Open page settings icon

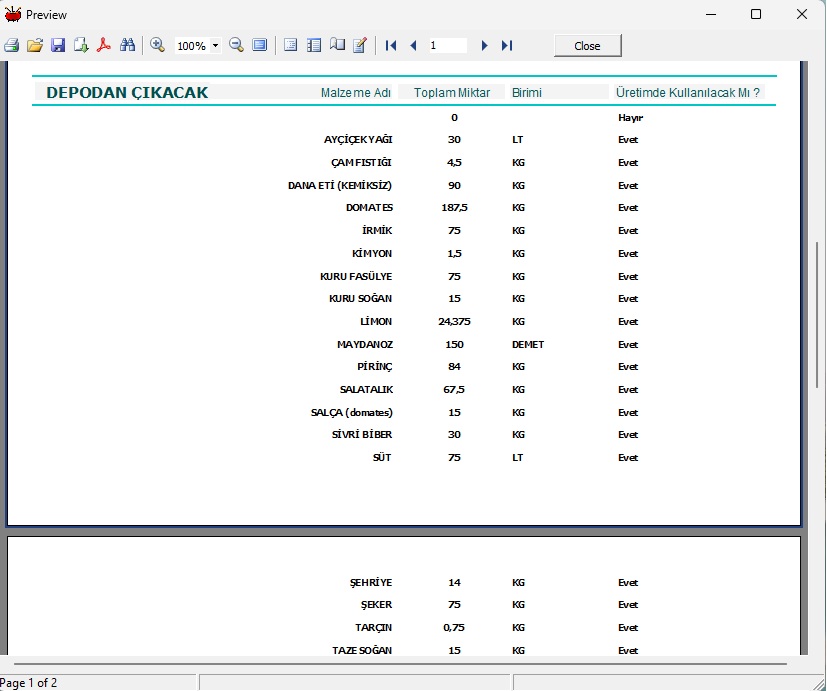pyautogui.click(x=337, y=46)
